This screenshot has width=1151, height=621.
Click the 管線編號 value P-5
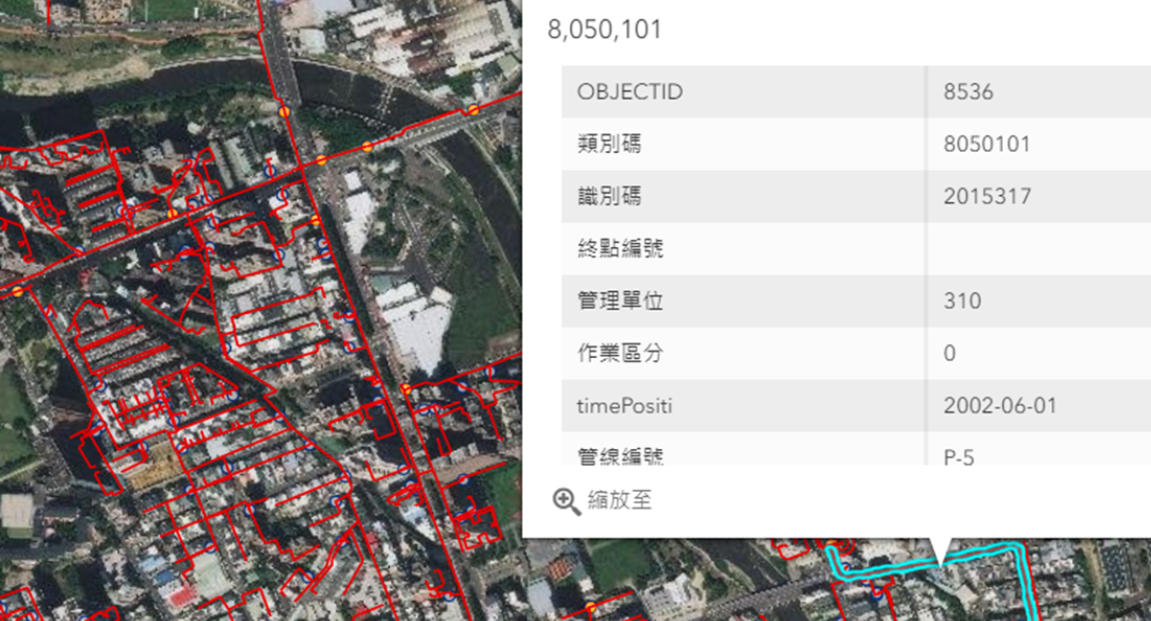click(x=958, y=456)
